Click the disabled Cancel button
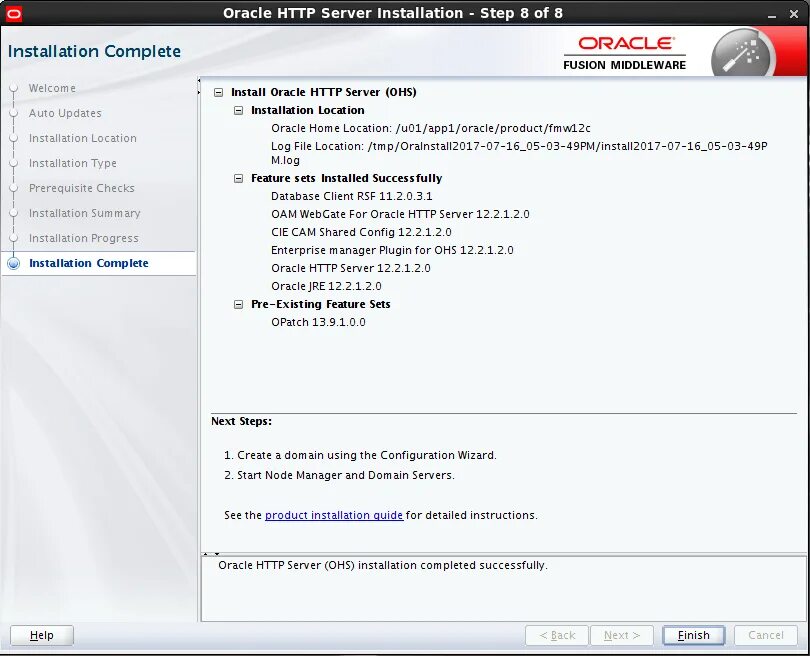 pyautogui.click(x=766, y=635)
